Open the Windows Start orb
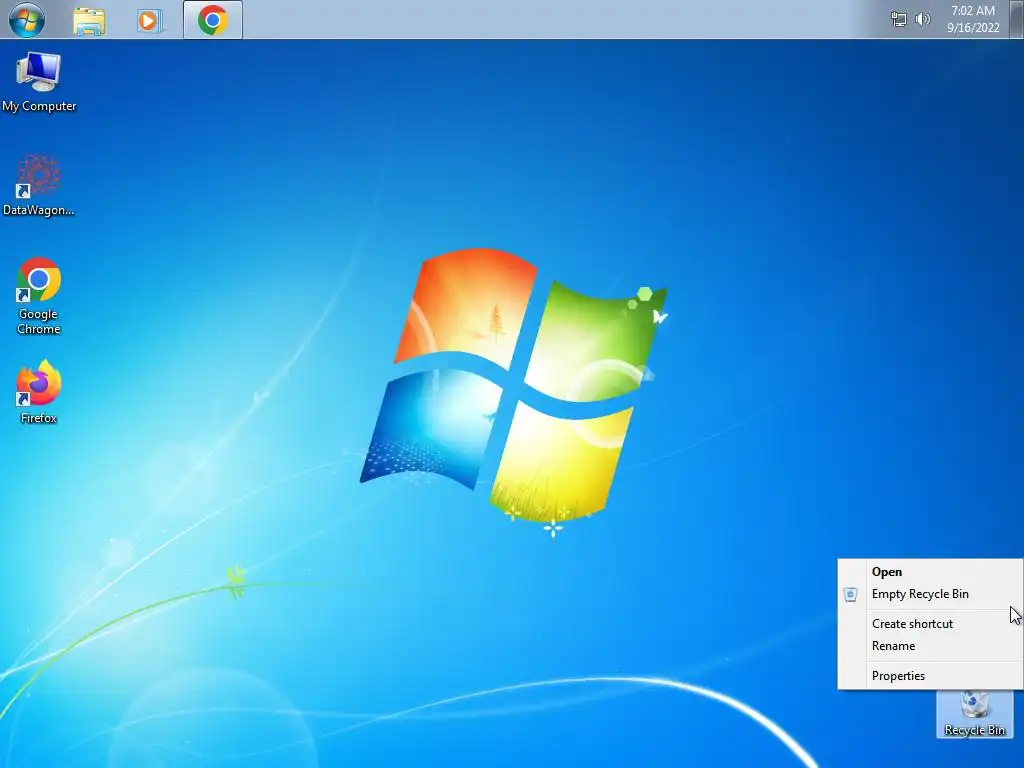 tap(27, 20)
